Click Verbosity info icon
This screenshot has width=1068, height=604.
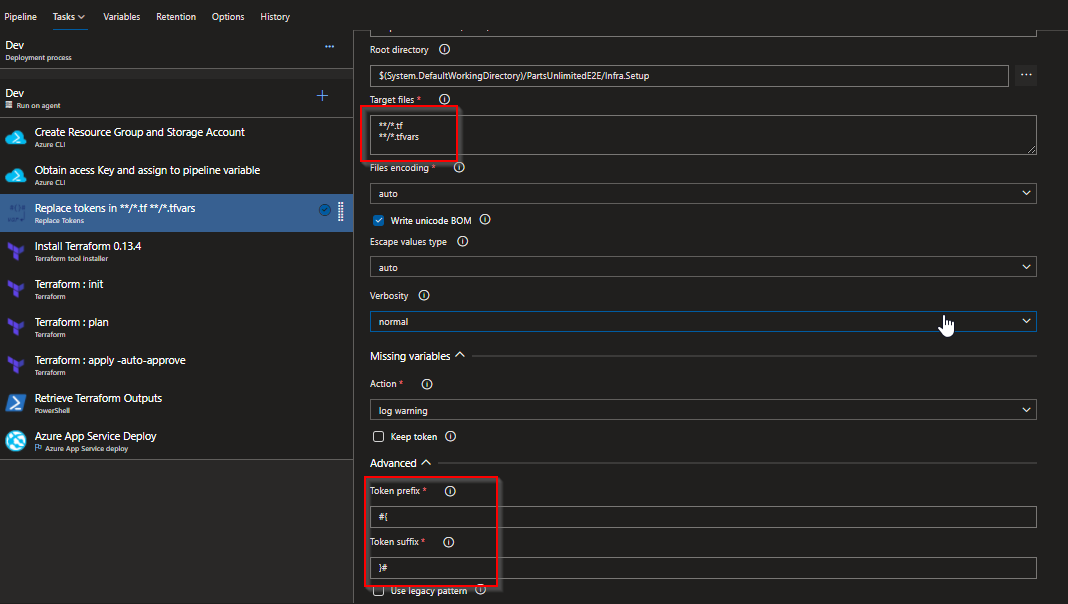[x=424, y=296]
